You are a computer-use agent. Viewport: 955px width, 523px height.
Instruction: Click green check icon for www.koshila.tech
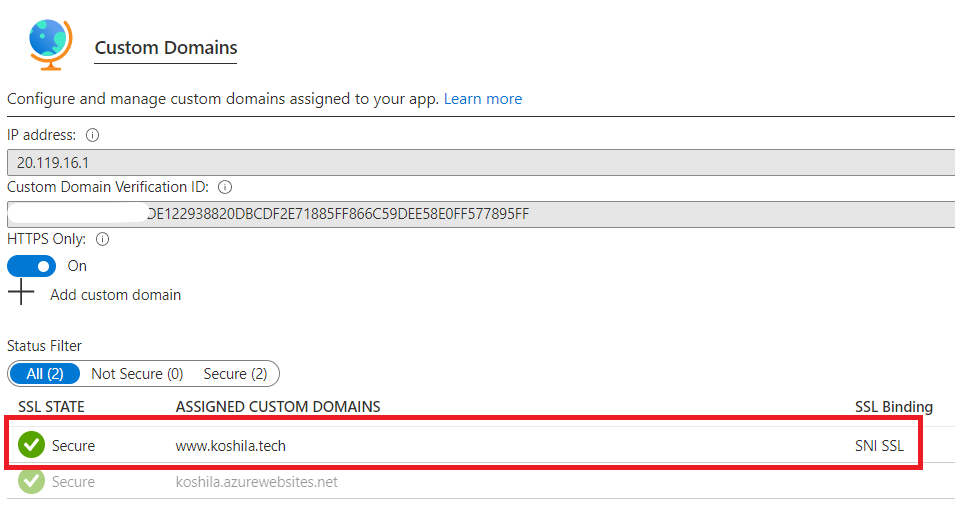pyautogui.click(x=32, y=444)
